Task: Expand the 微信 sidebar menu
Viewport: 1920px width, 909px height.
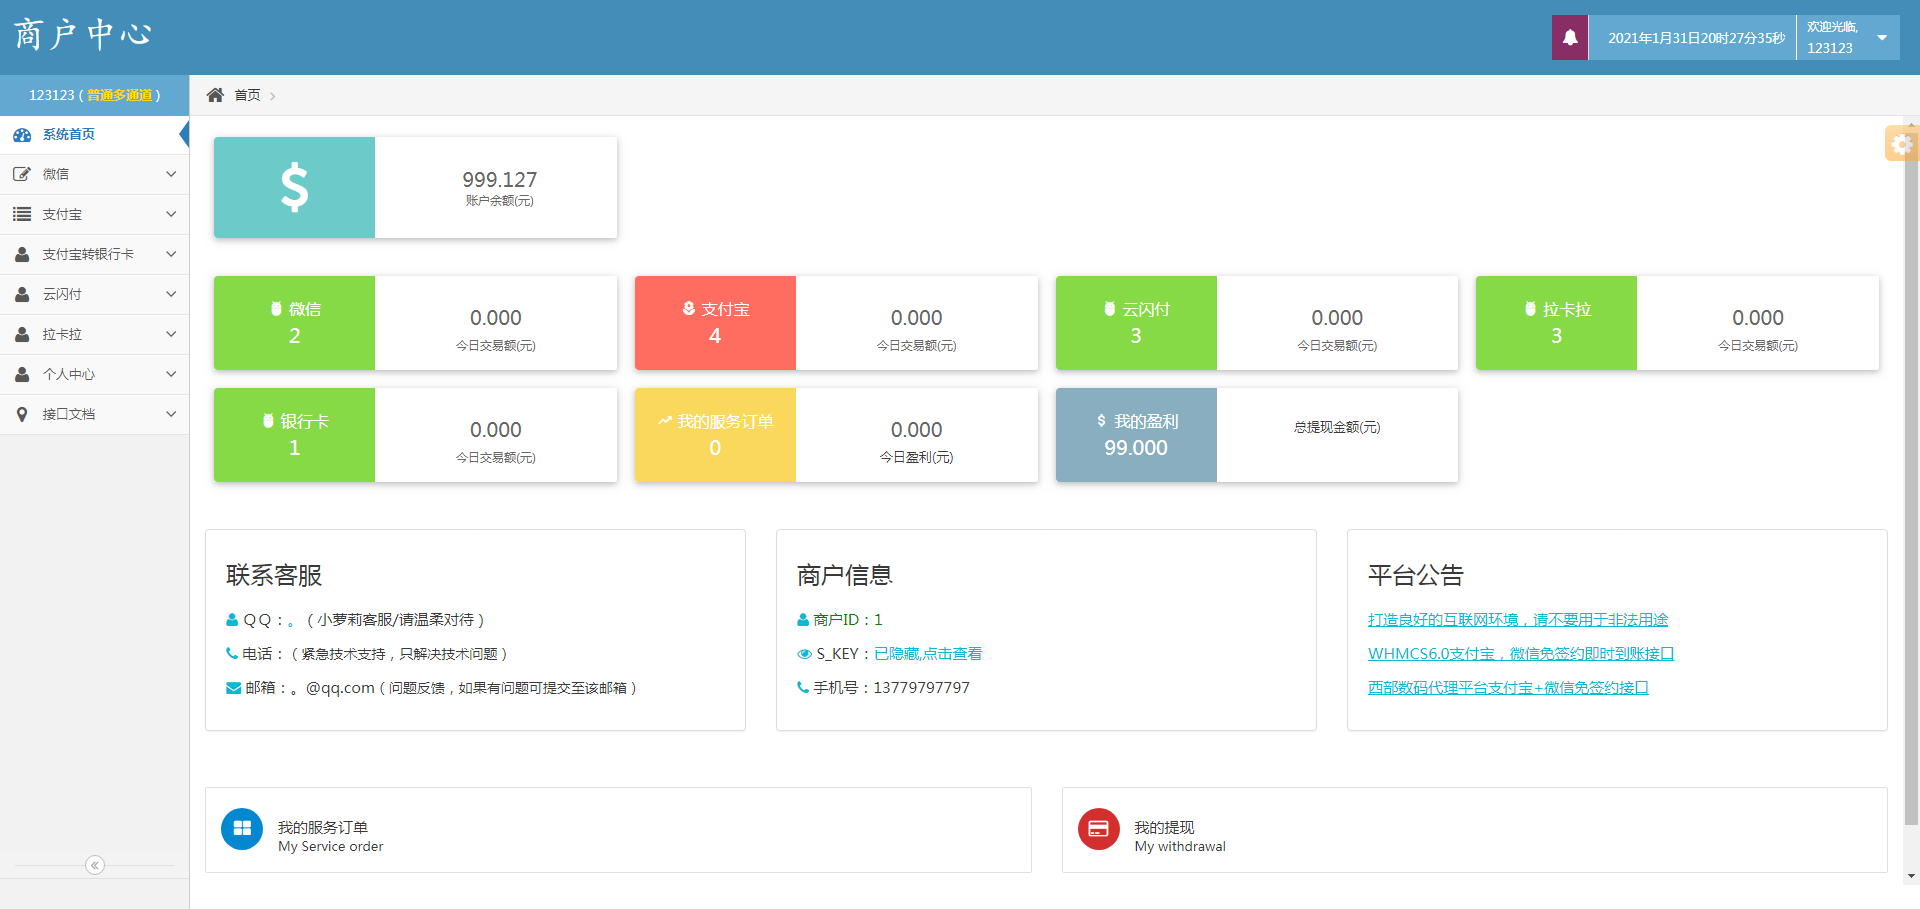Action: [94, 174]
